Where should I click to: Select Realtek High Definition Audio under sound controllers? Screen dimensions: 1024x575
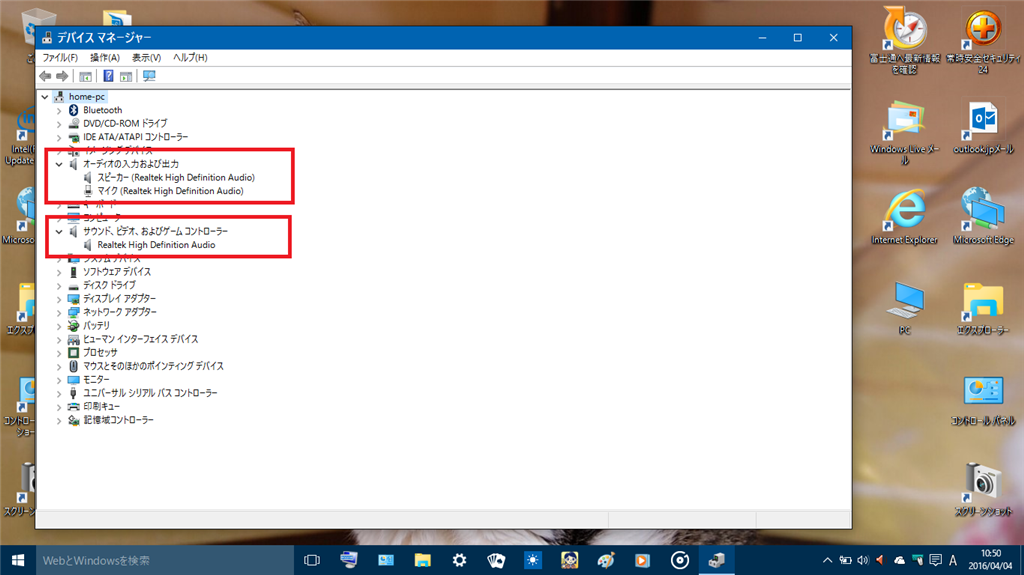pyautogui.click(x=156, y=245)
